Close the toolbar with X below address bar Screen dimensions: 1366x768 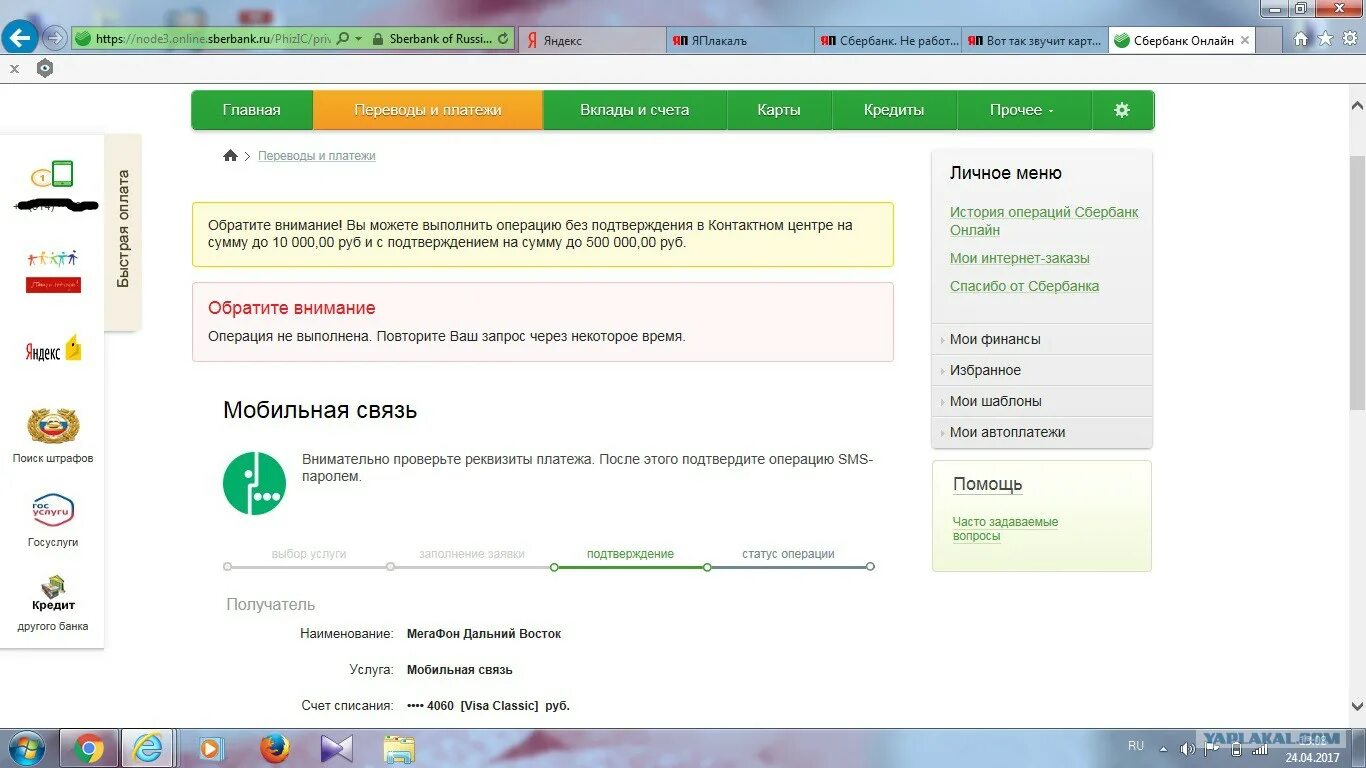[14, 69]
